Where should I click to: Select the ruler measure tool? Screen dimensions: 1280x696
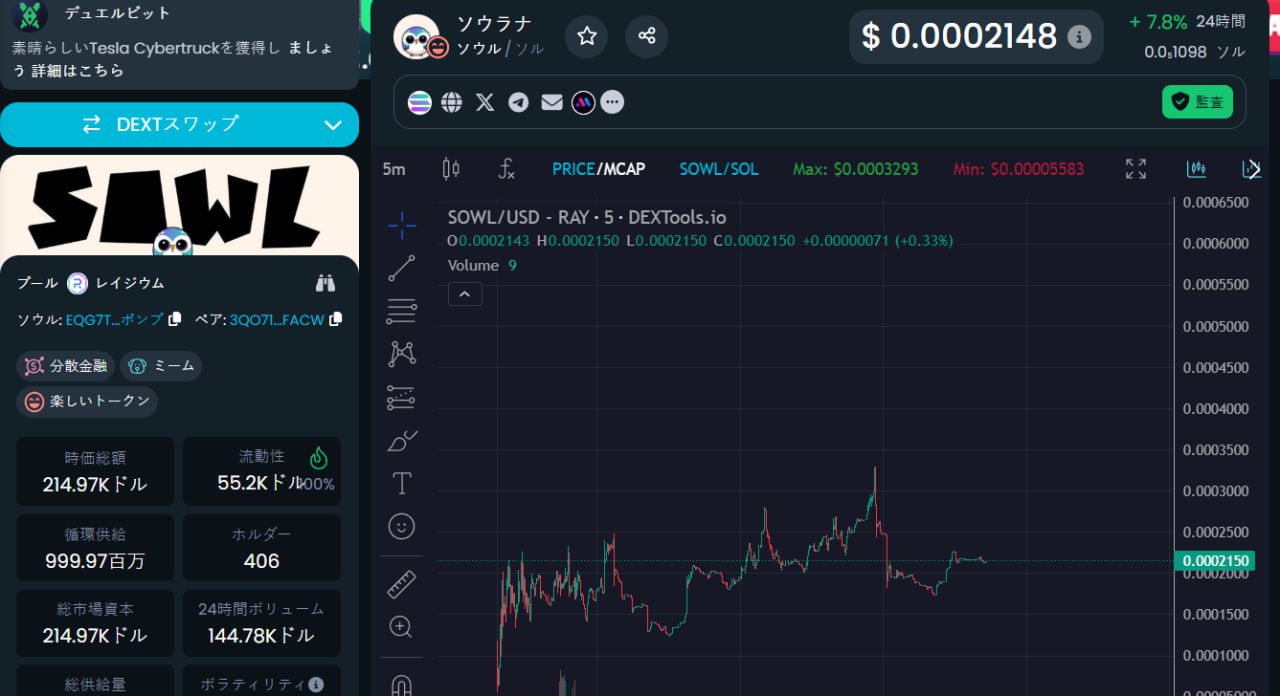402,584
